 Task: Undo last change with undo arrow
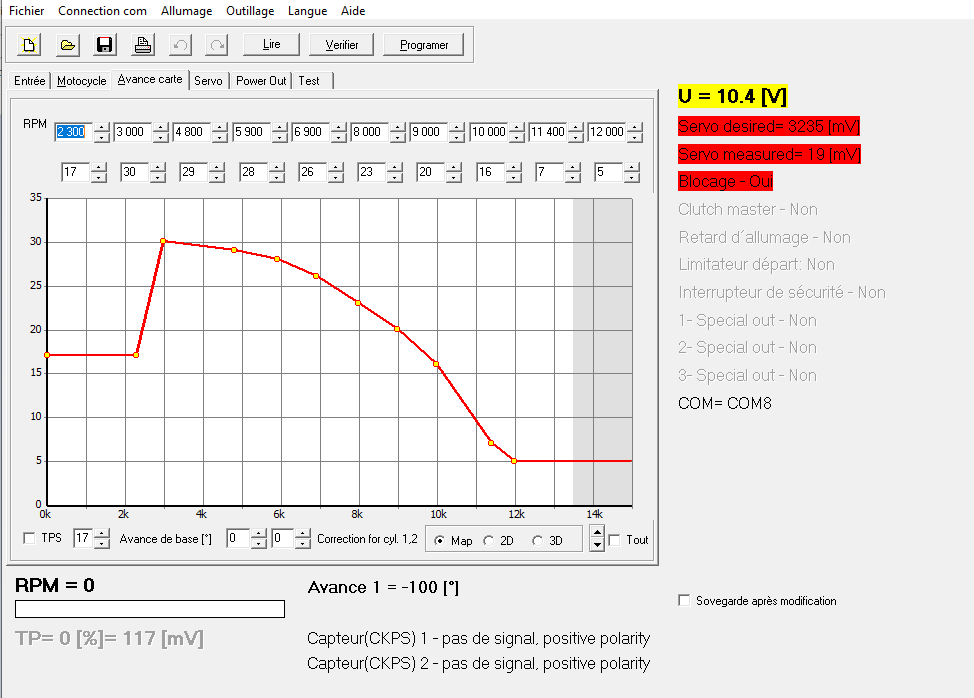point(180,45)
